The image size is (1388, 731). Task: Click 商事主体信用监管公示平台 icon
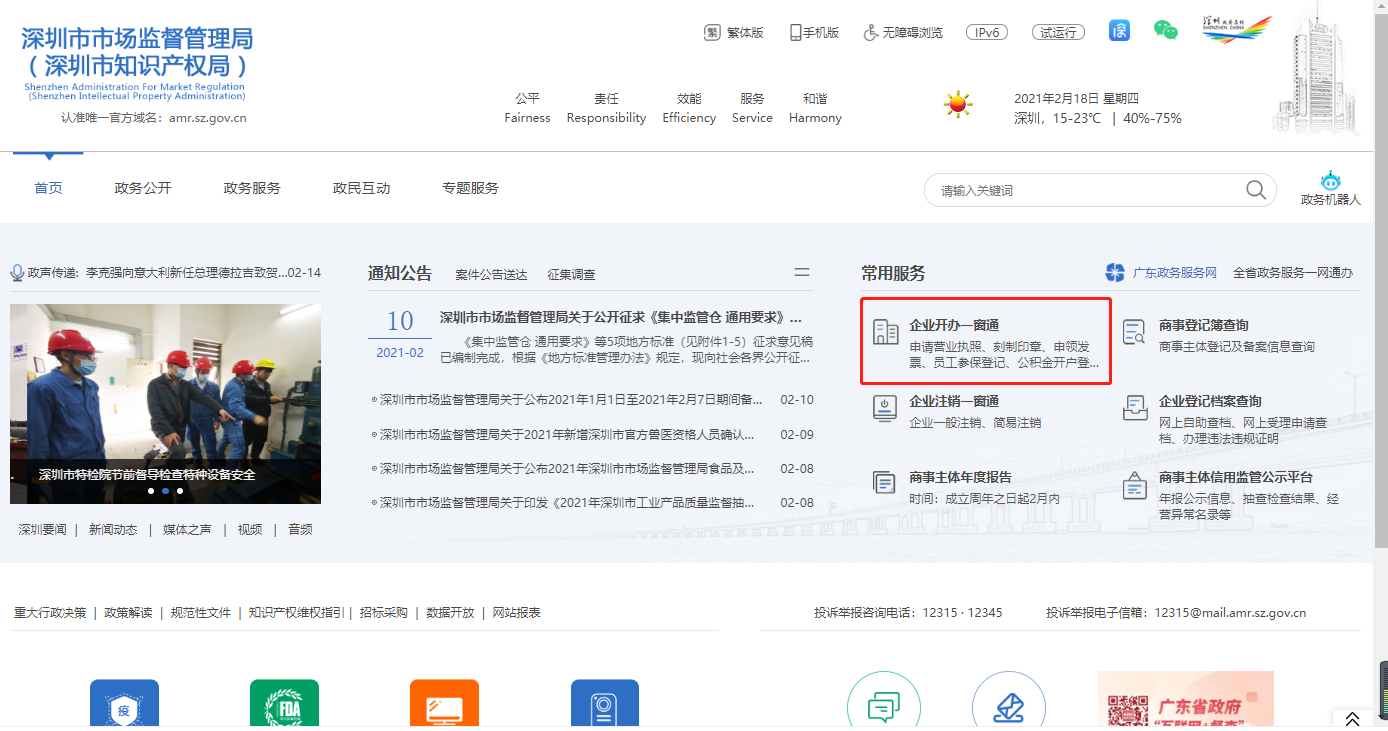point(1134,486)
